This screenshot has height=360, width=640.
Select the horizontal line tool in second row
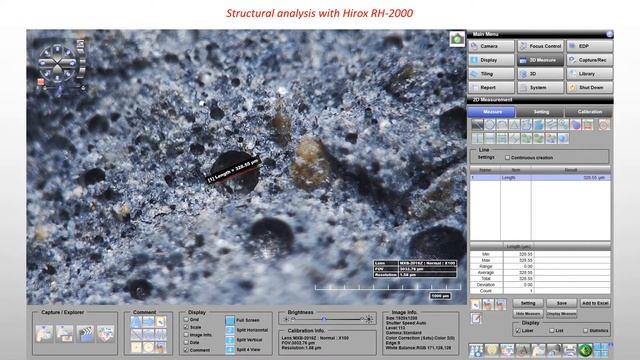click(489, 138)
